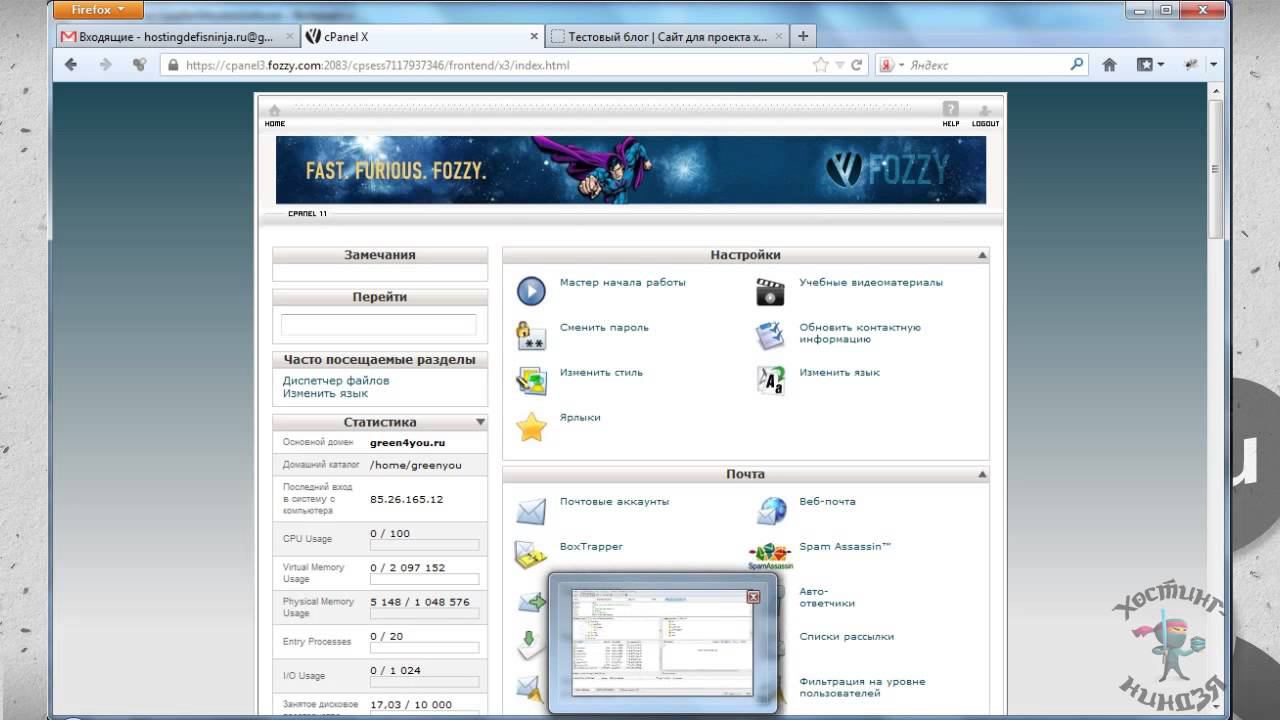
Task: Open Фильтрация на уровне пользователей link
Action: [862, 687]
